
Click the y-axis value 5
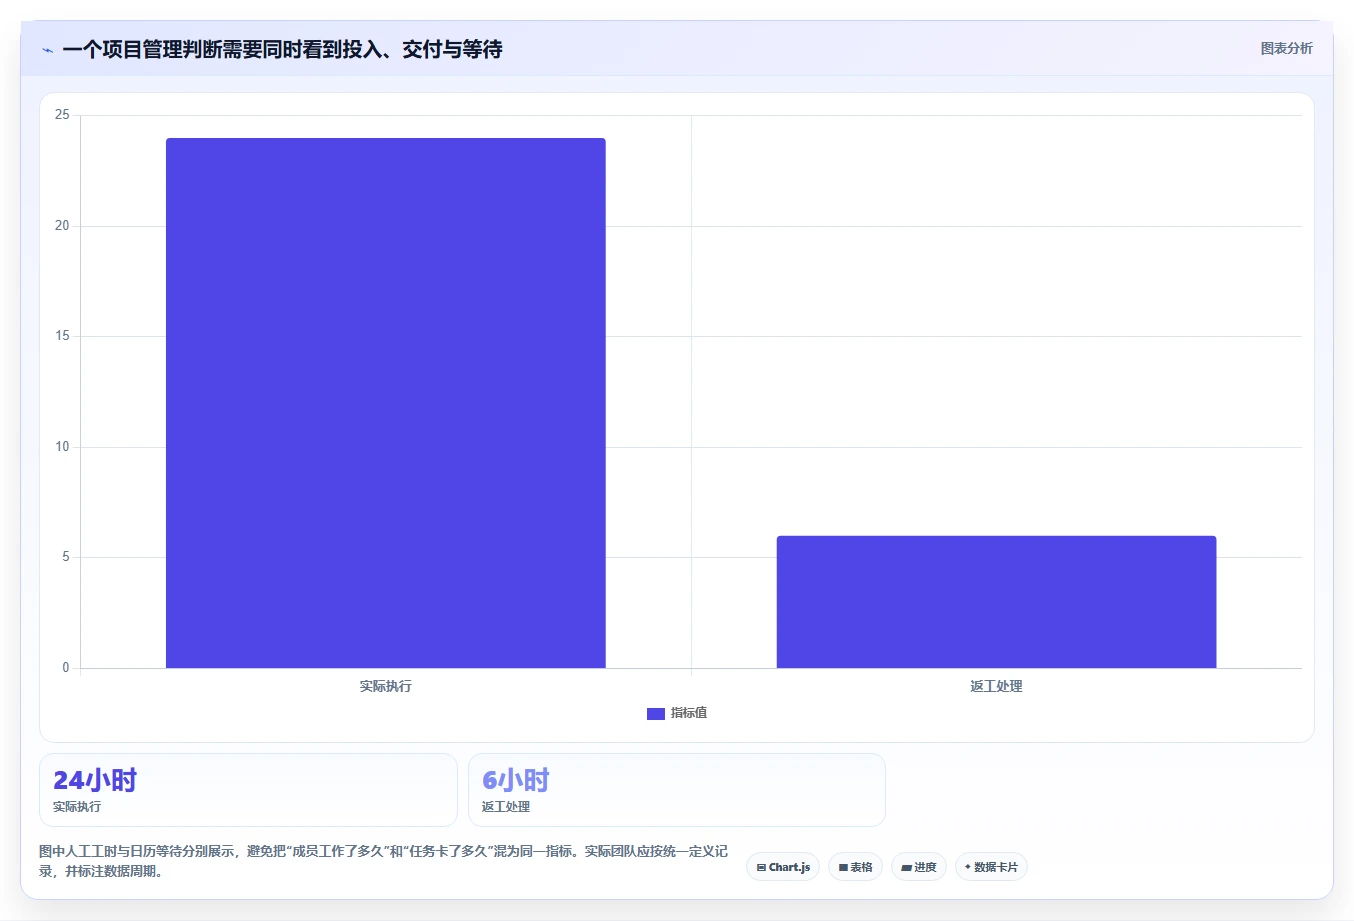pos(66,557)
